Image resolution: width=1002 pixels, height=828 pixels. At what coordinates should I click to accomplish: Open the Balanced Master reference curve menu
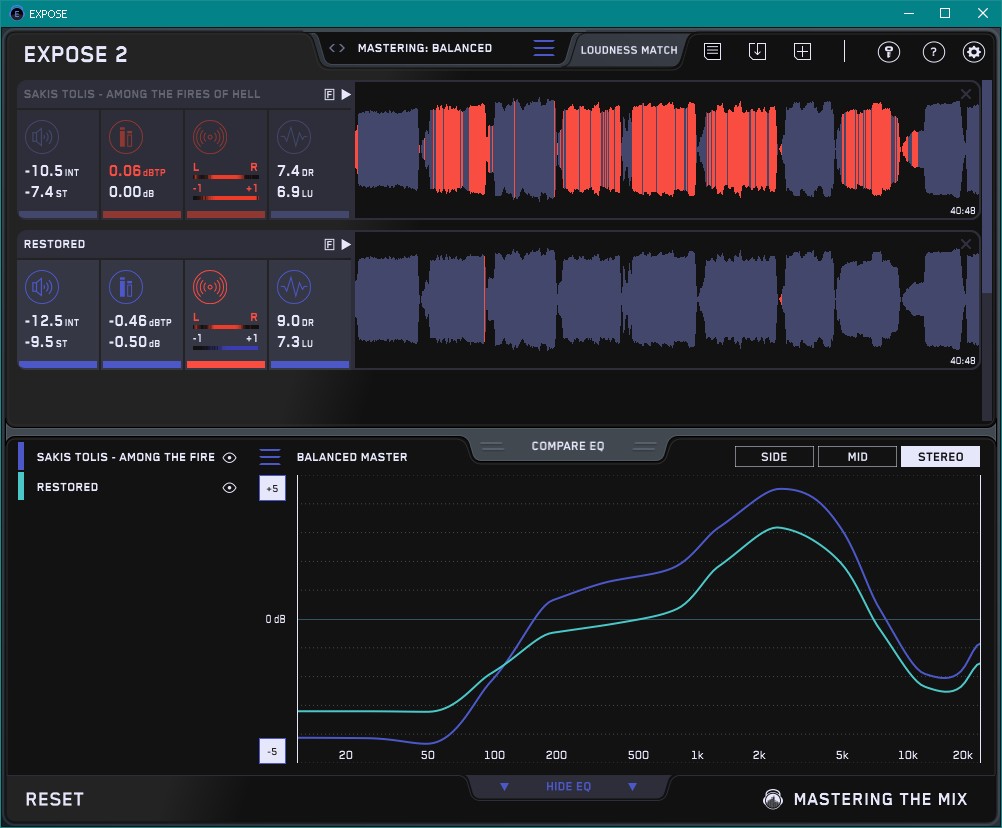(x=270, y=457)
